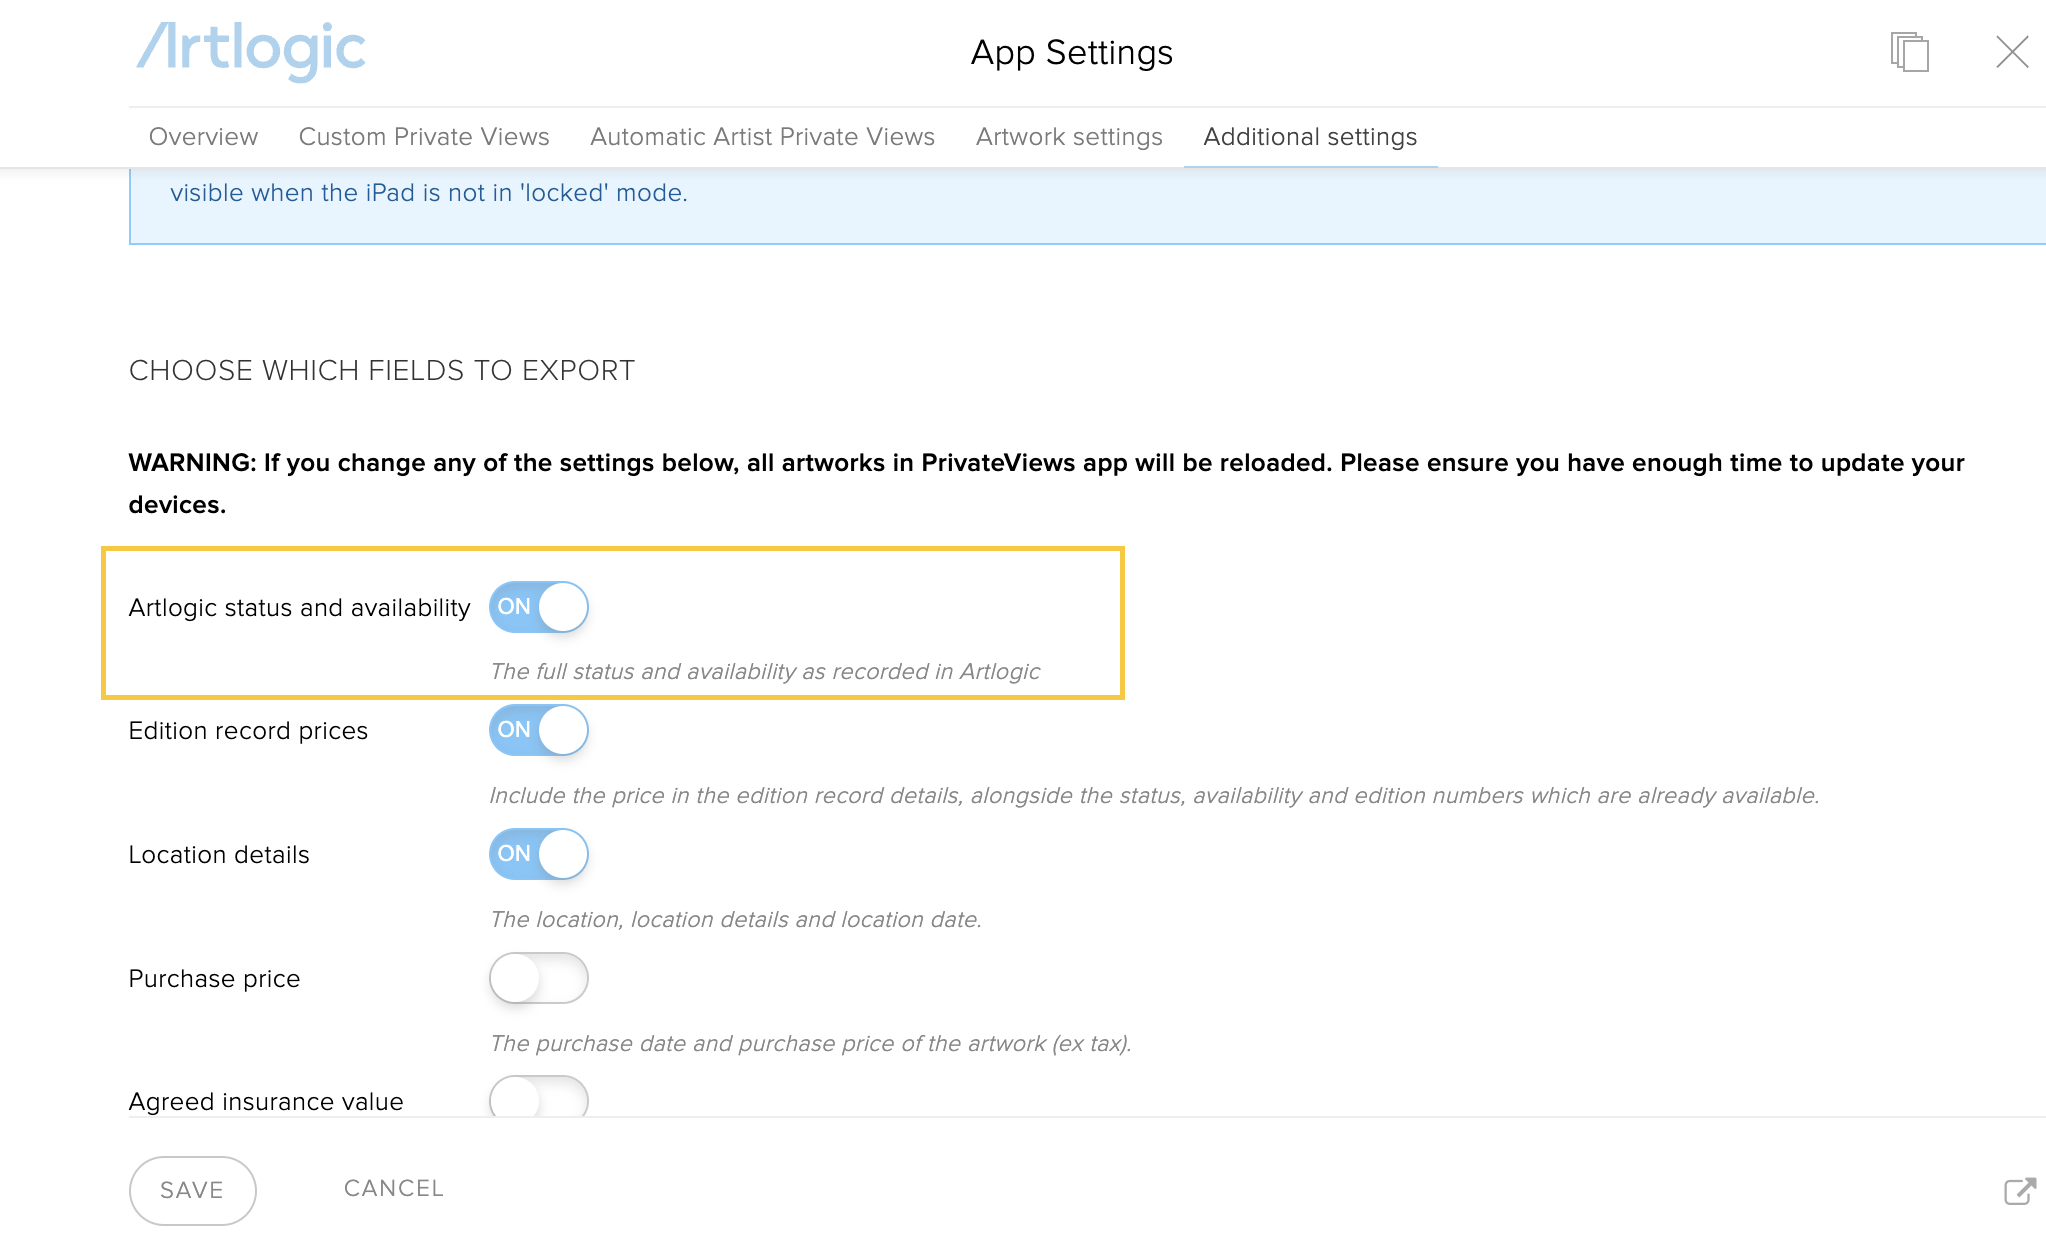Viewport: 2046px width, 1246px height.
Task: Turn on the Agreed insurance value toggle
Action: [539, 1097]
